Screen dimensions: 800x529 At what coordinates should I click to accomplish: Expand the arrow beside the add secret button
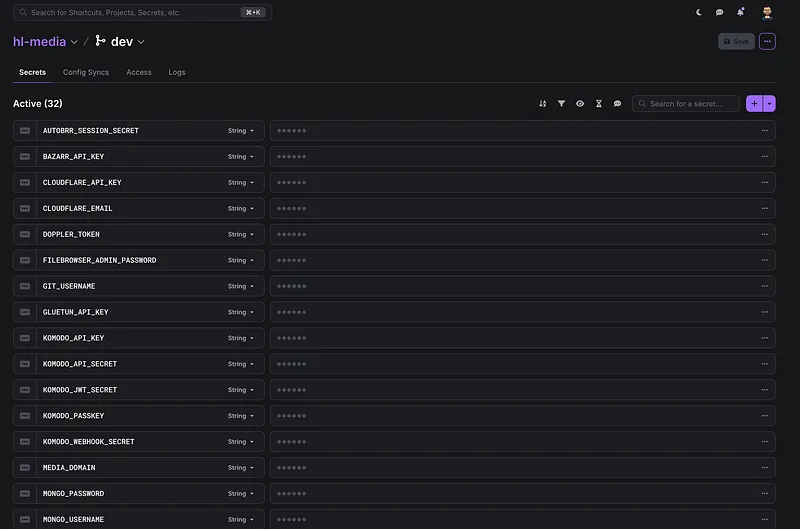(x=769, y=104)
